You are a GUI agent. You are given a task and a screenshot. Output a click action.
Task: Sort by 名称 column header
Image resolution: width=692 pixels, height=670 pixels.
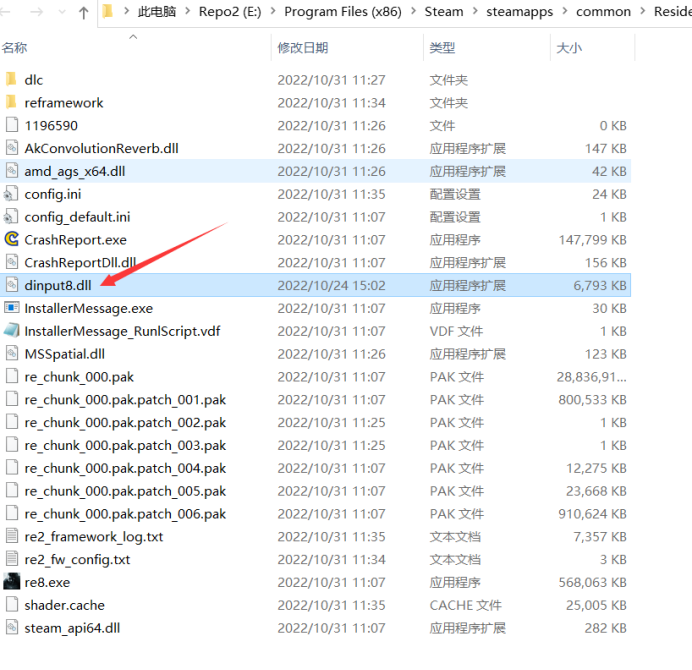pos(14,48)
